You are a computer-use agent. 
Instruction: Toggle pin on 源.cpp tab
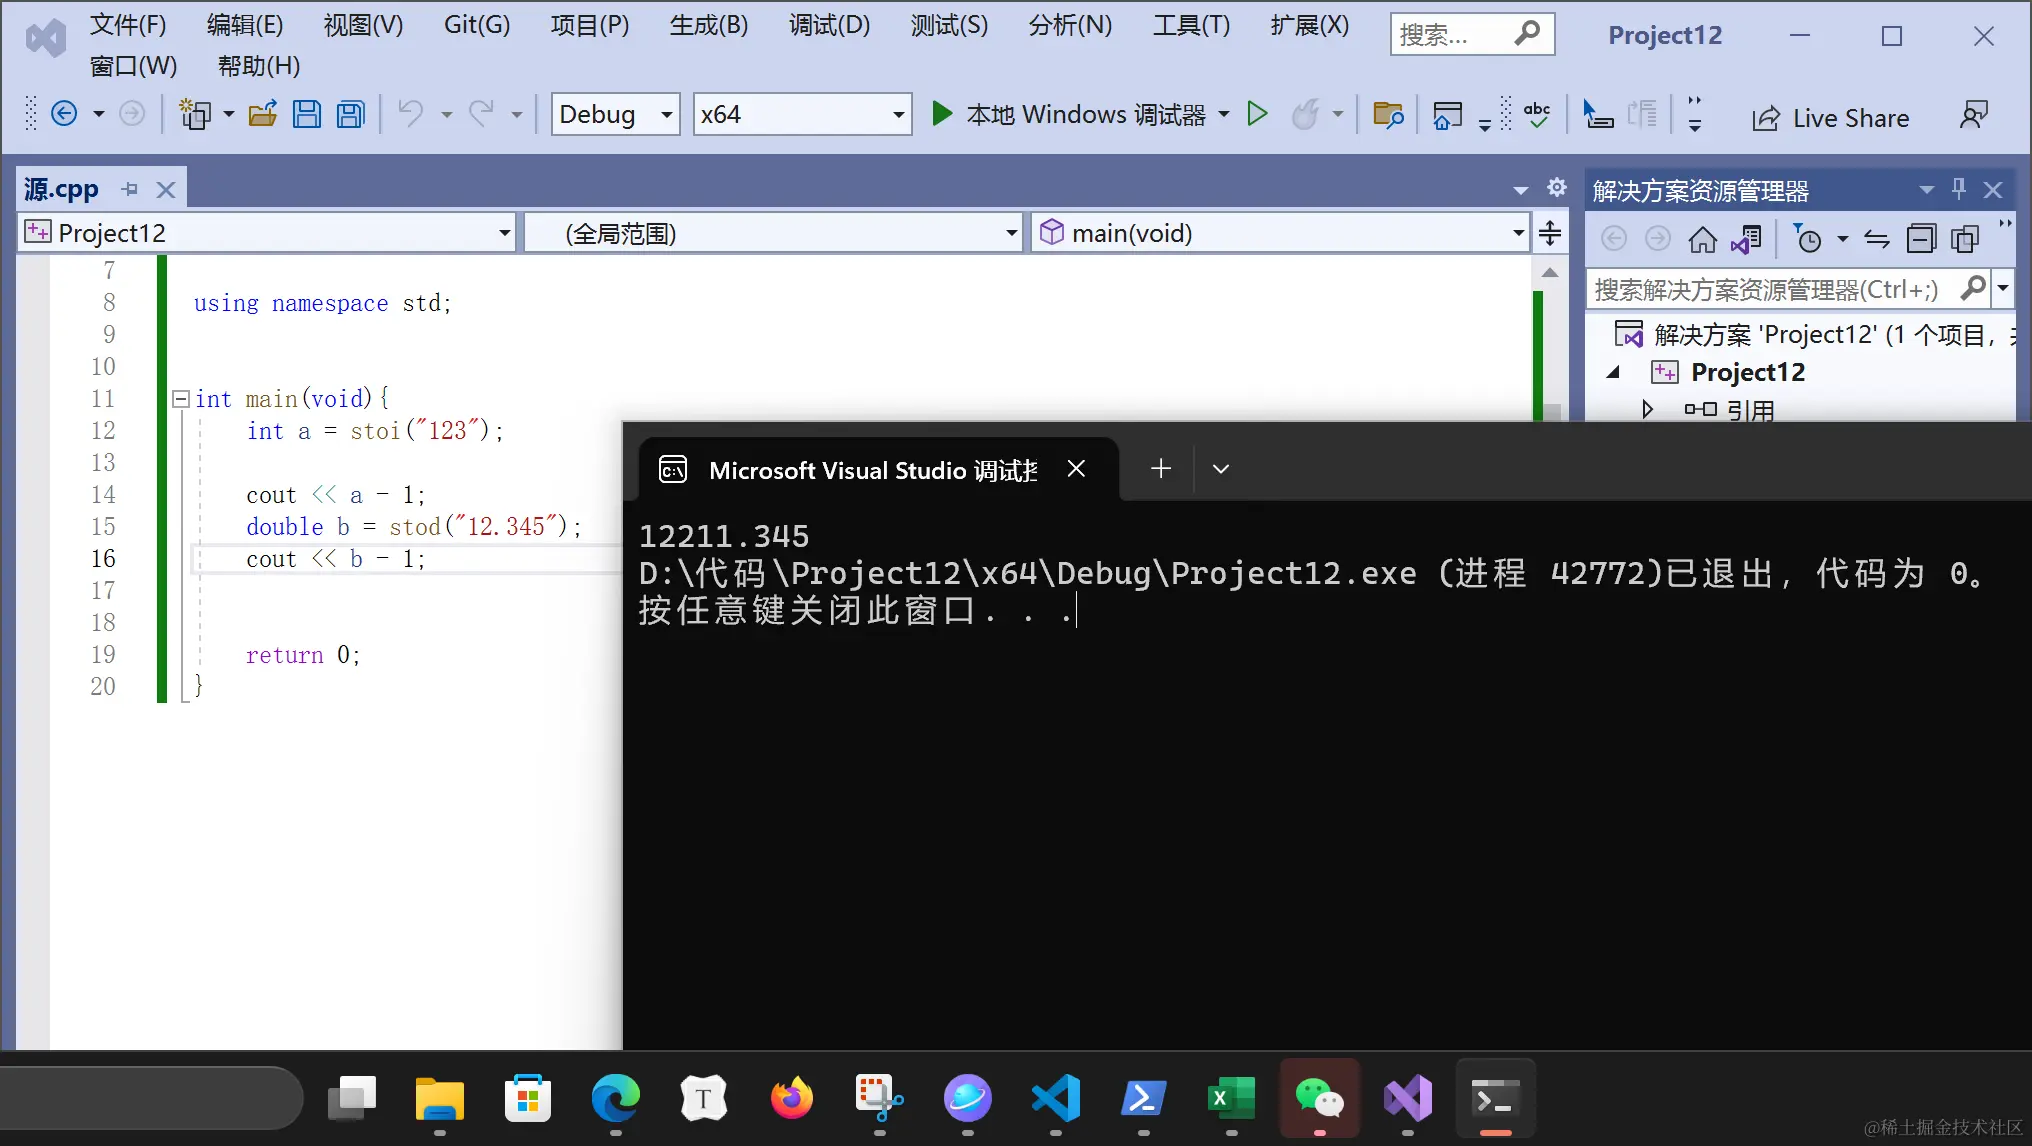(x=130, y=189)
